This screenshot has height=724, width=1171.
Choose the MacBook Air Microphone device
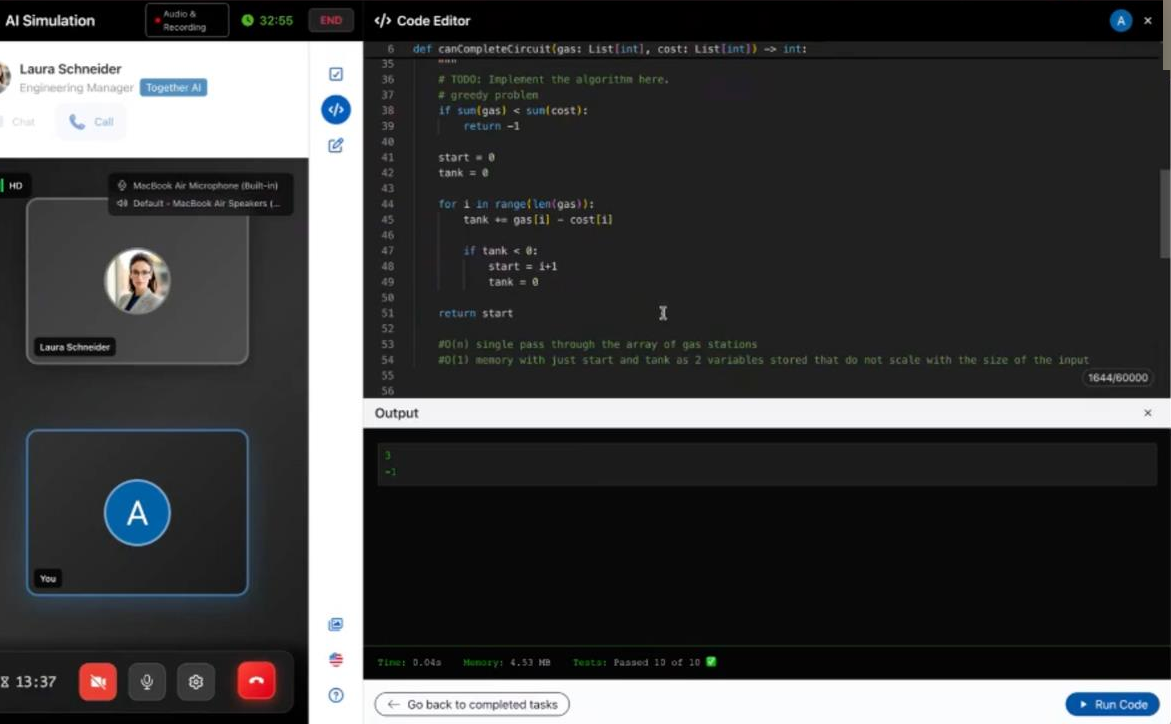tap(199, 185)
